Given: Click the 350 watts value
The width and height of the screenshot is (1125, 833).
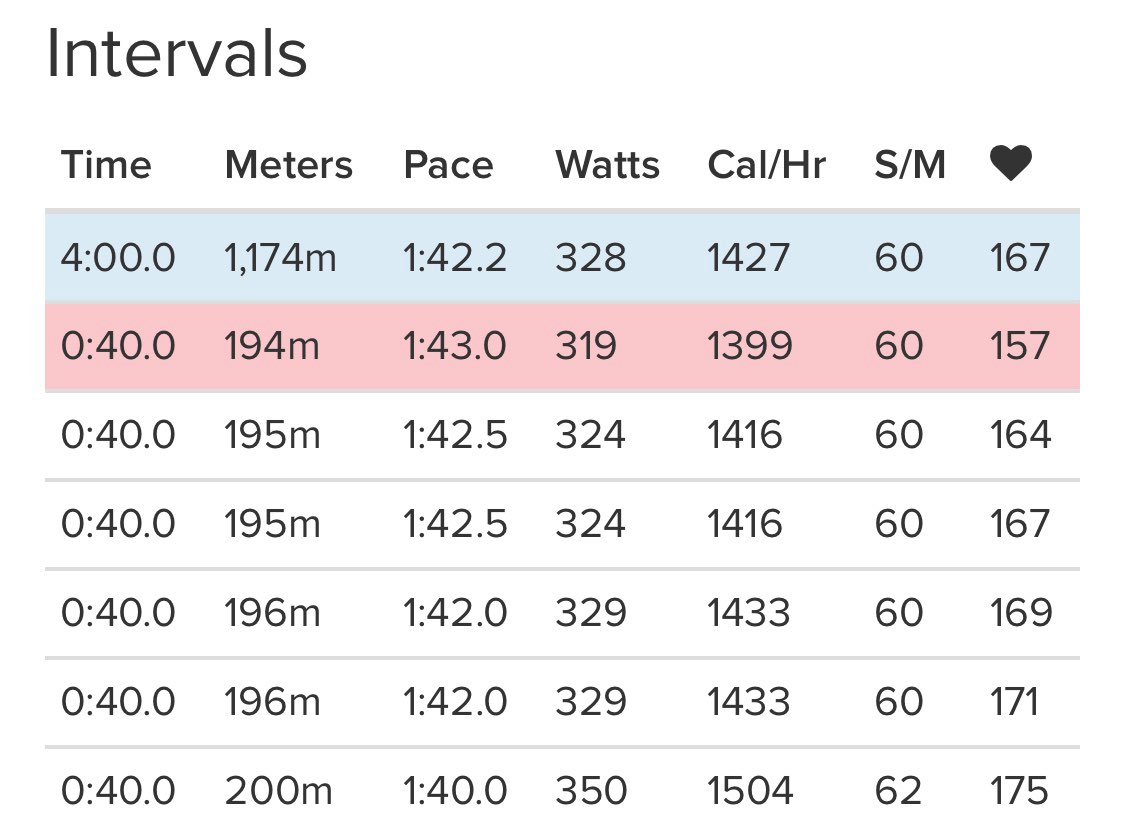Looking at the screenshot, I should [591, 791].
